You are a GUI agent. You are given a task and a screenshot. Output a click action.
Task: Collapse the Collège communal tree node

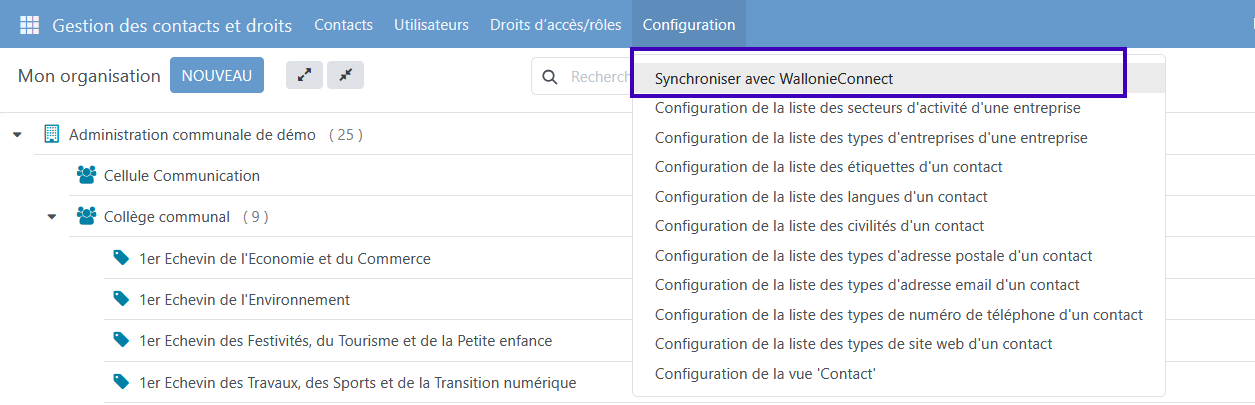(x=52, y=217)
